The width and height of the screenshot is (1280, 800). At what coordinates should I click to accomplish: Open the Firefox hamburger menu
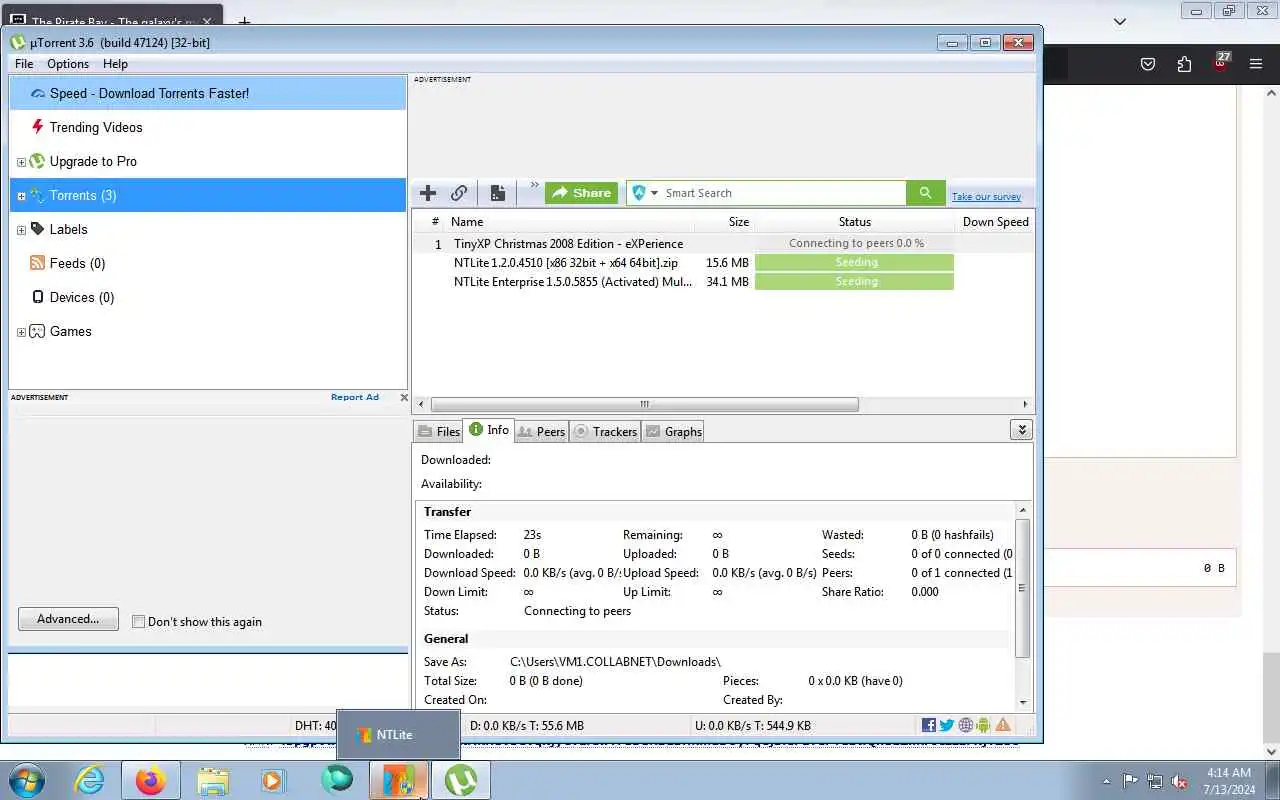pos(1256,64)
